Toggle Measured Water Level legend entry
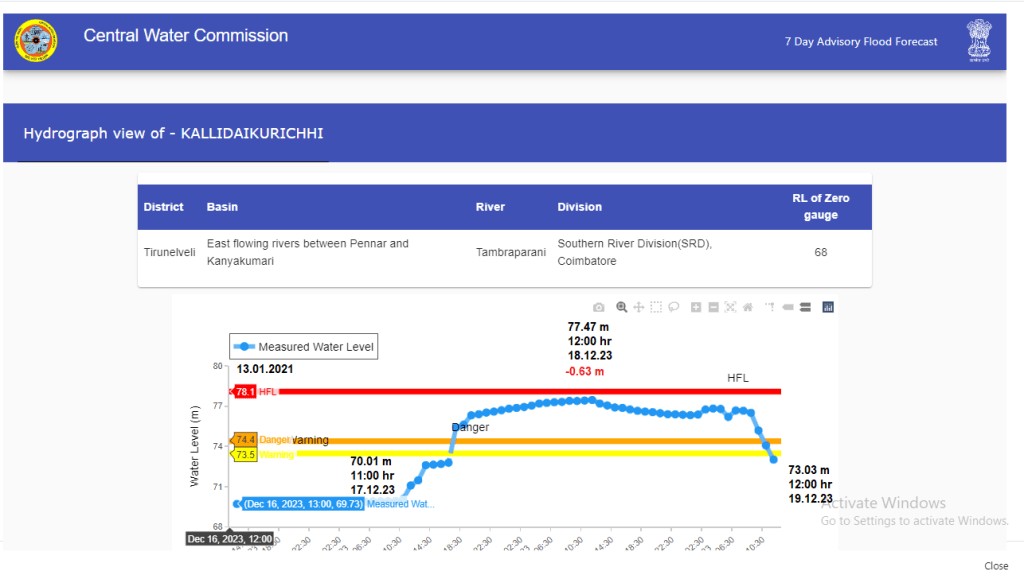1024x579 pixels. point(304,347)
